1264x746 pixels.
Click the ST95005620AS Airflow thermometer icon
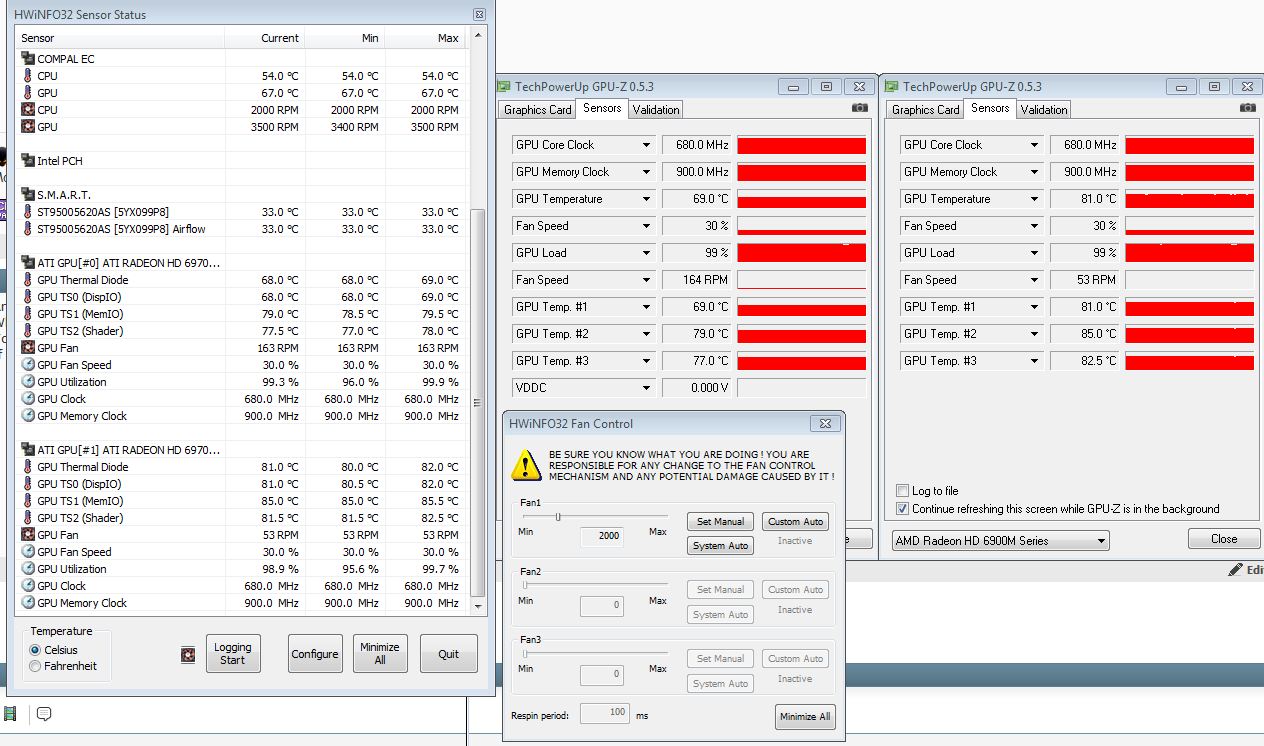click(x=28, y=229)
